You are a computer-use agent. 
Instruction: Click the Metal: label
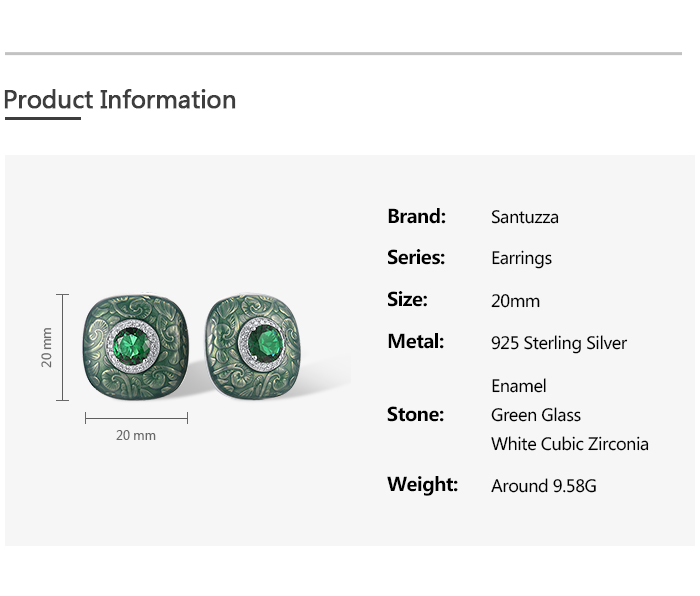coord(415,341)
